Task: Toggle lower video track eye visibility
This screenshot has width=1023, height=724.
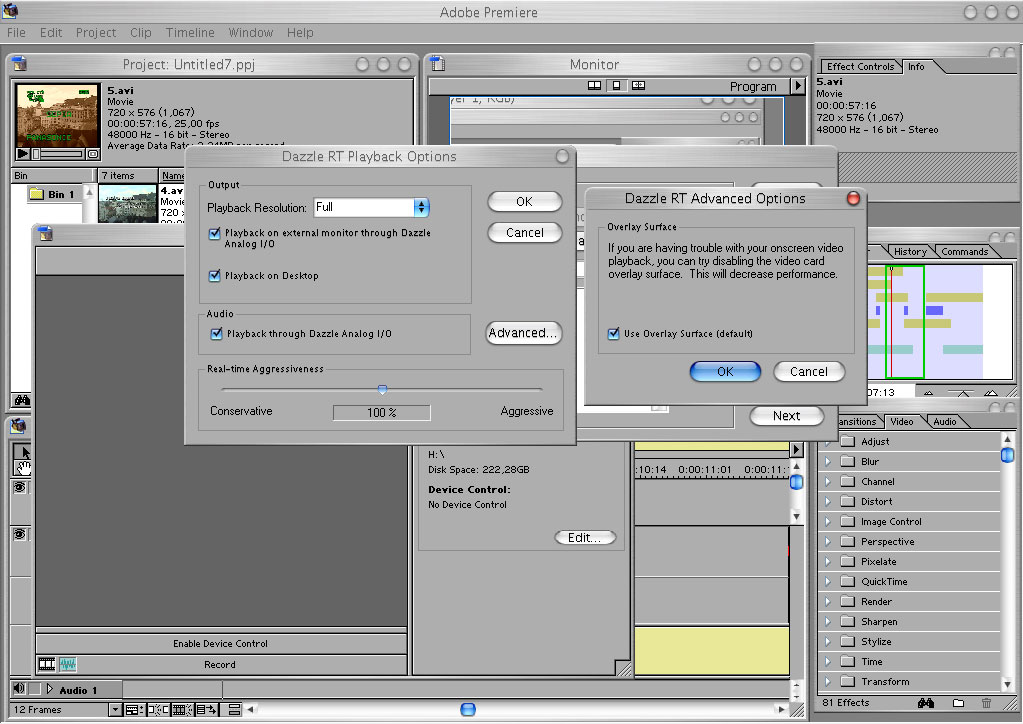Action: coord(20,534)
